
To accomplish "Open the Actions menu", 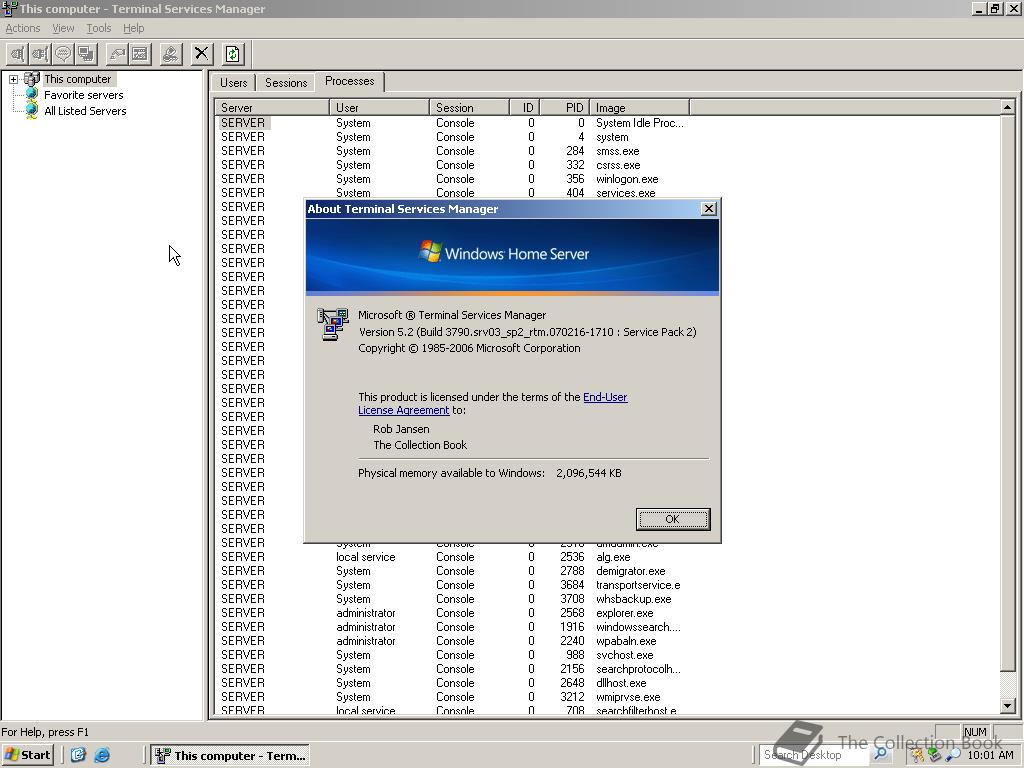I will 23,28.
